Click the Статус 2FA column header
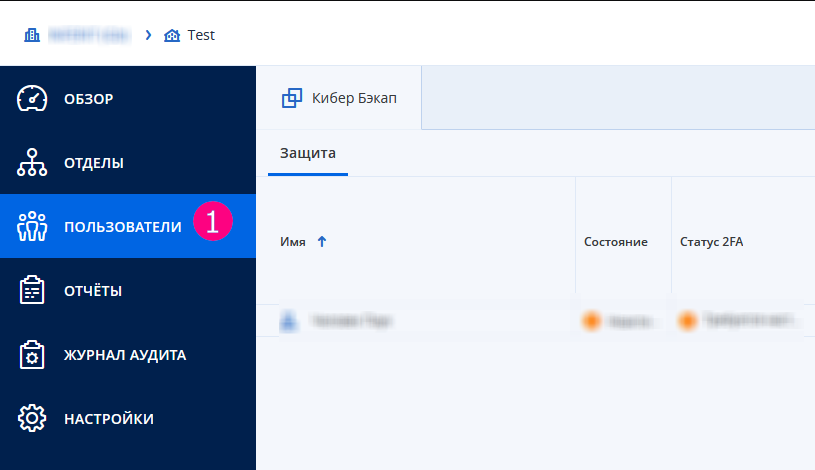The image size is (815, 470). [711, 242]
